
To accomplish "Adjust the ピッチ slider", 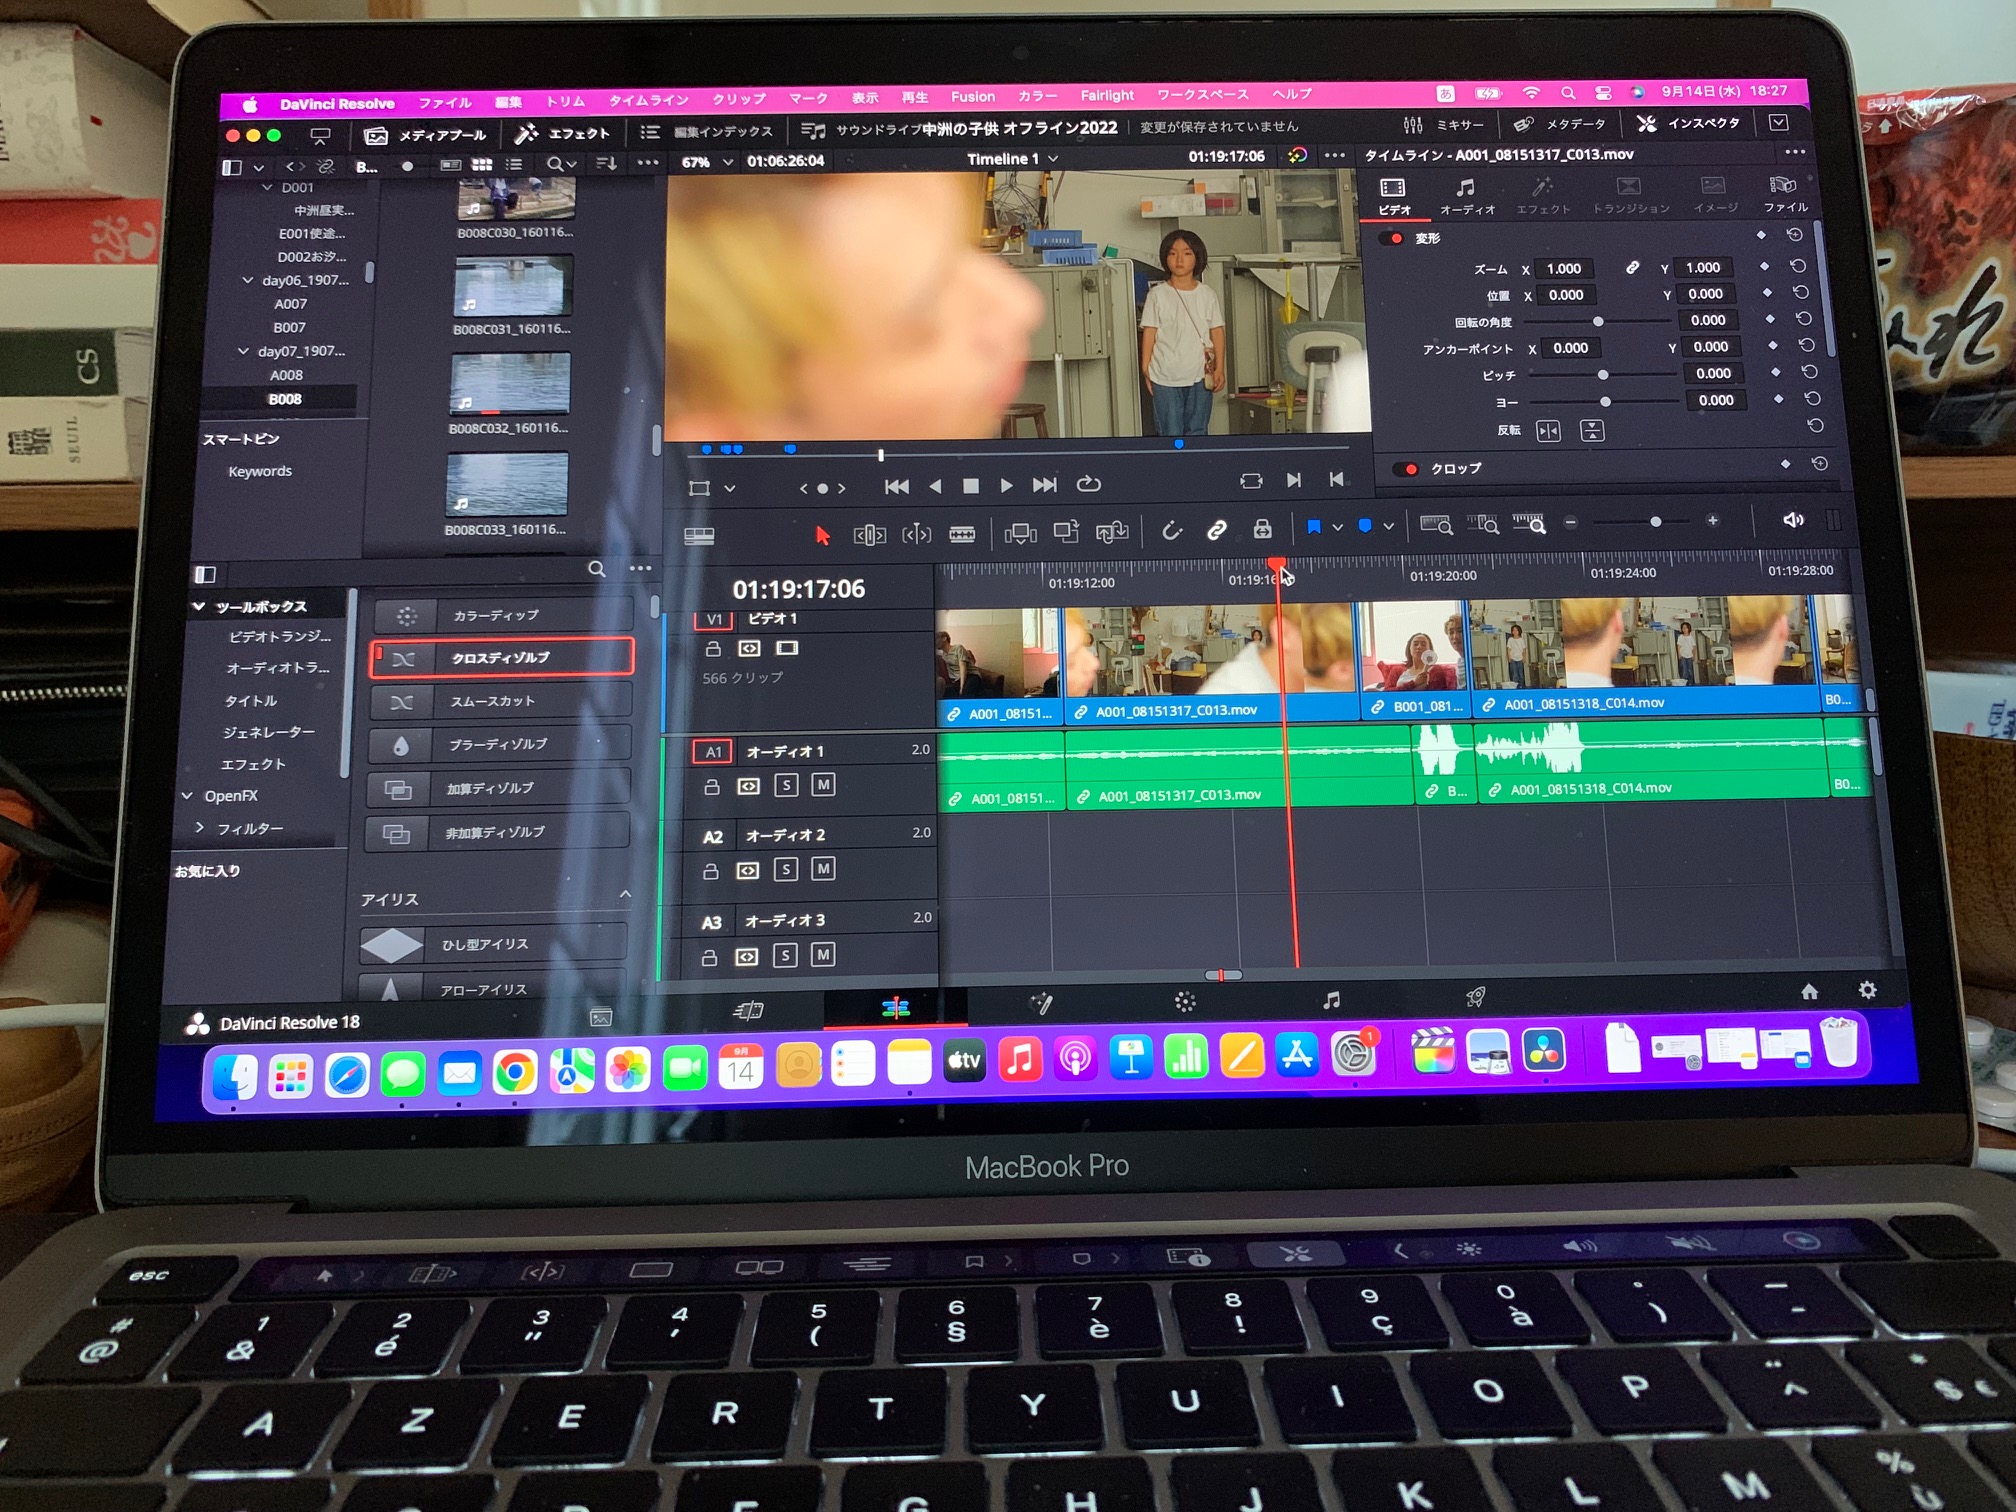I will pyautogui.click(x=1603, y=375).
